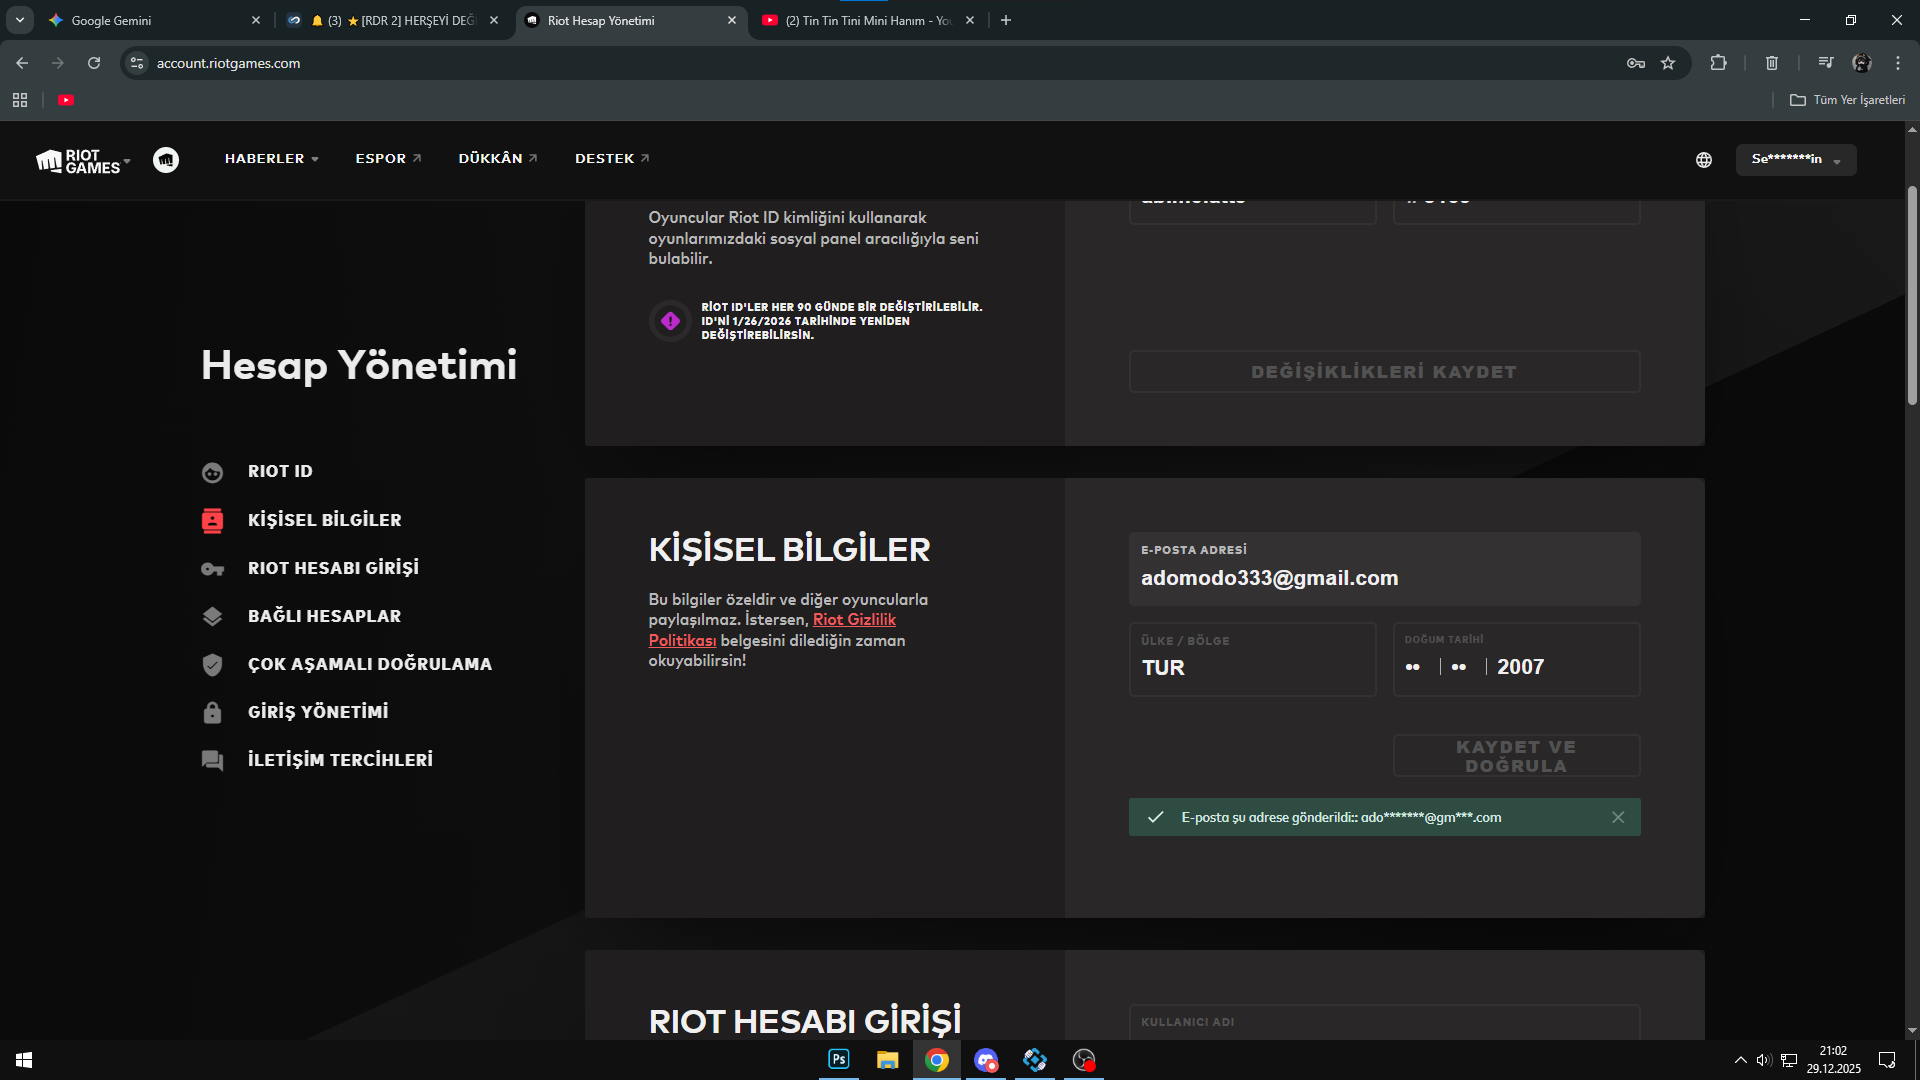Screen dimensions: 1920x1080
Task: Click the browser back arrow
Action: pos(22,63)
